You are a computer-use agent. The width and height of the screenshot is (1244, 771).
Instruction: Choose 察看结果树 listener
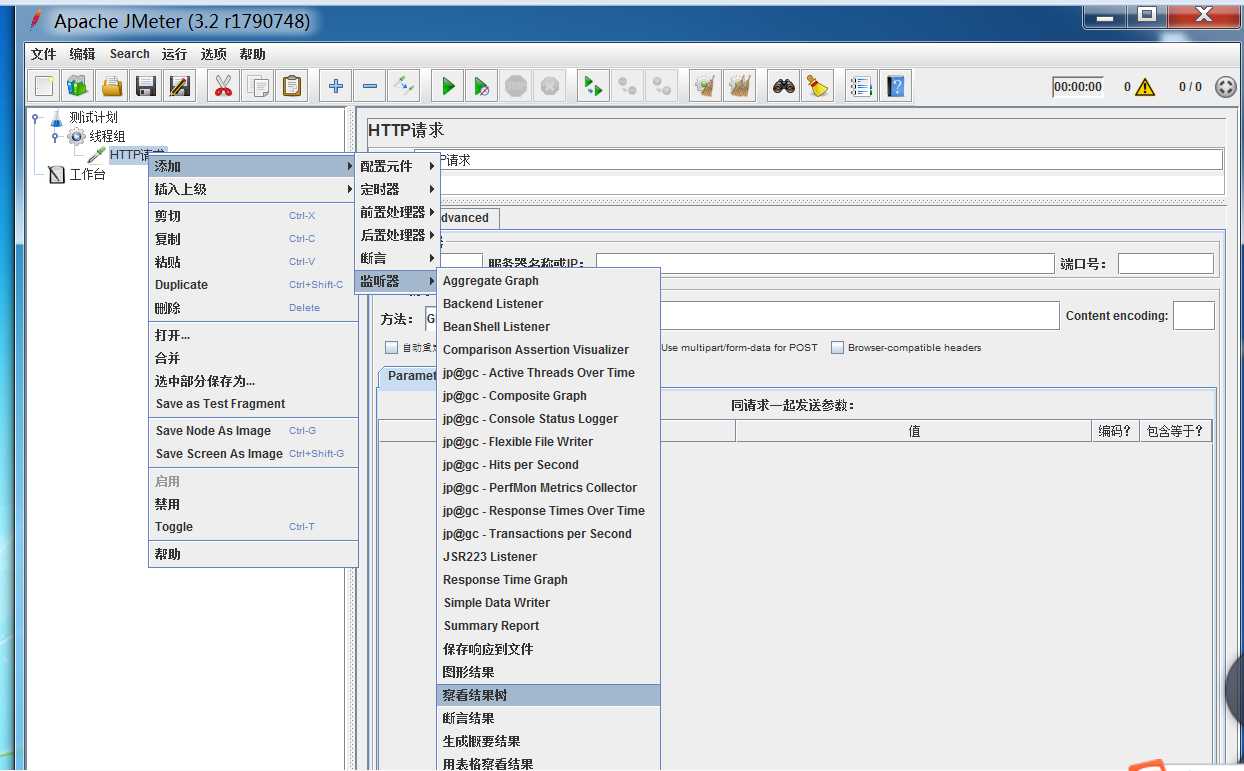[x=549, y=695]
